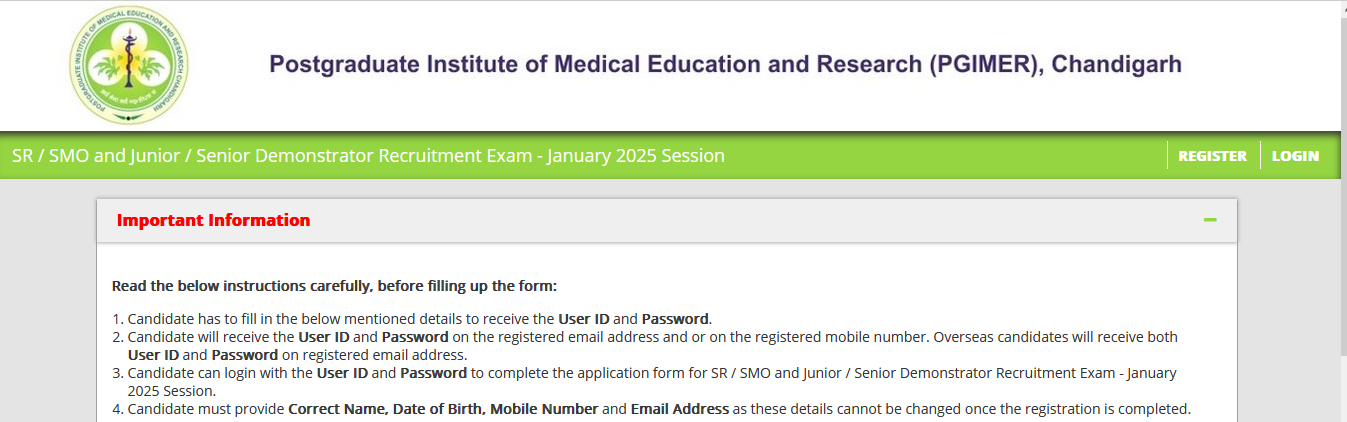The image size is (1347, 422).
Task: Click the bold 'Mobile Number' text
Action: [x=544, y=409]
